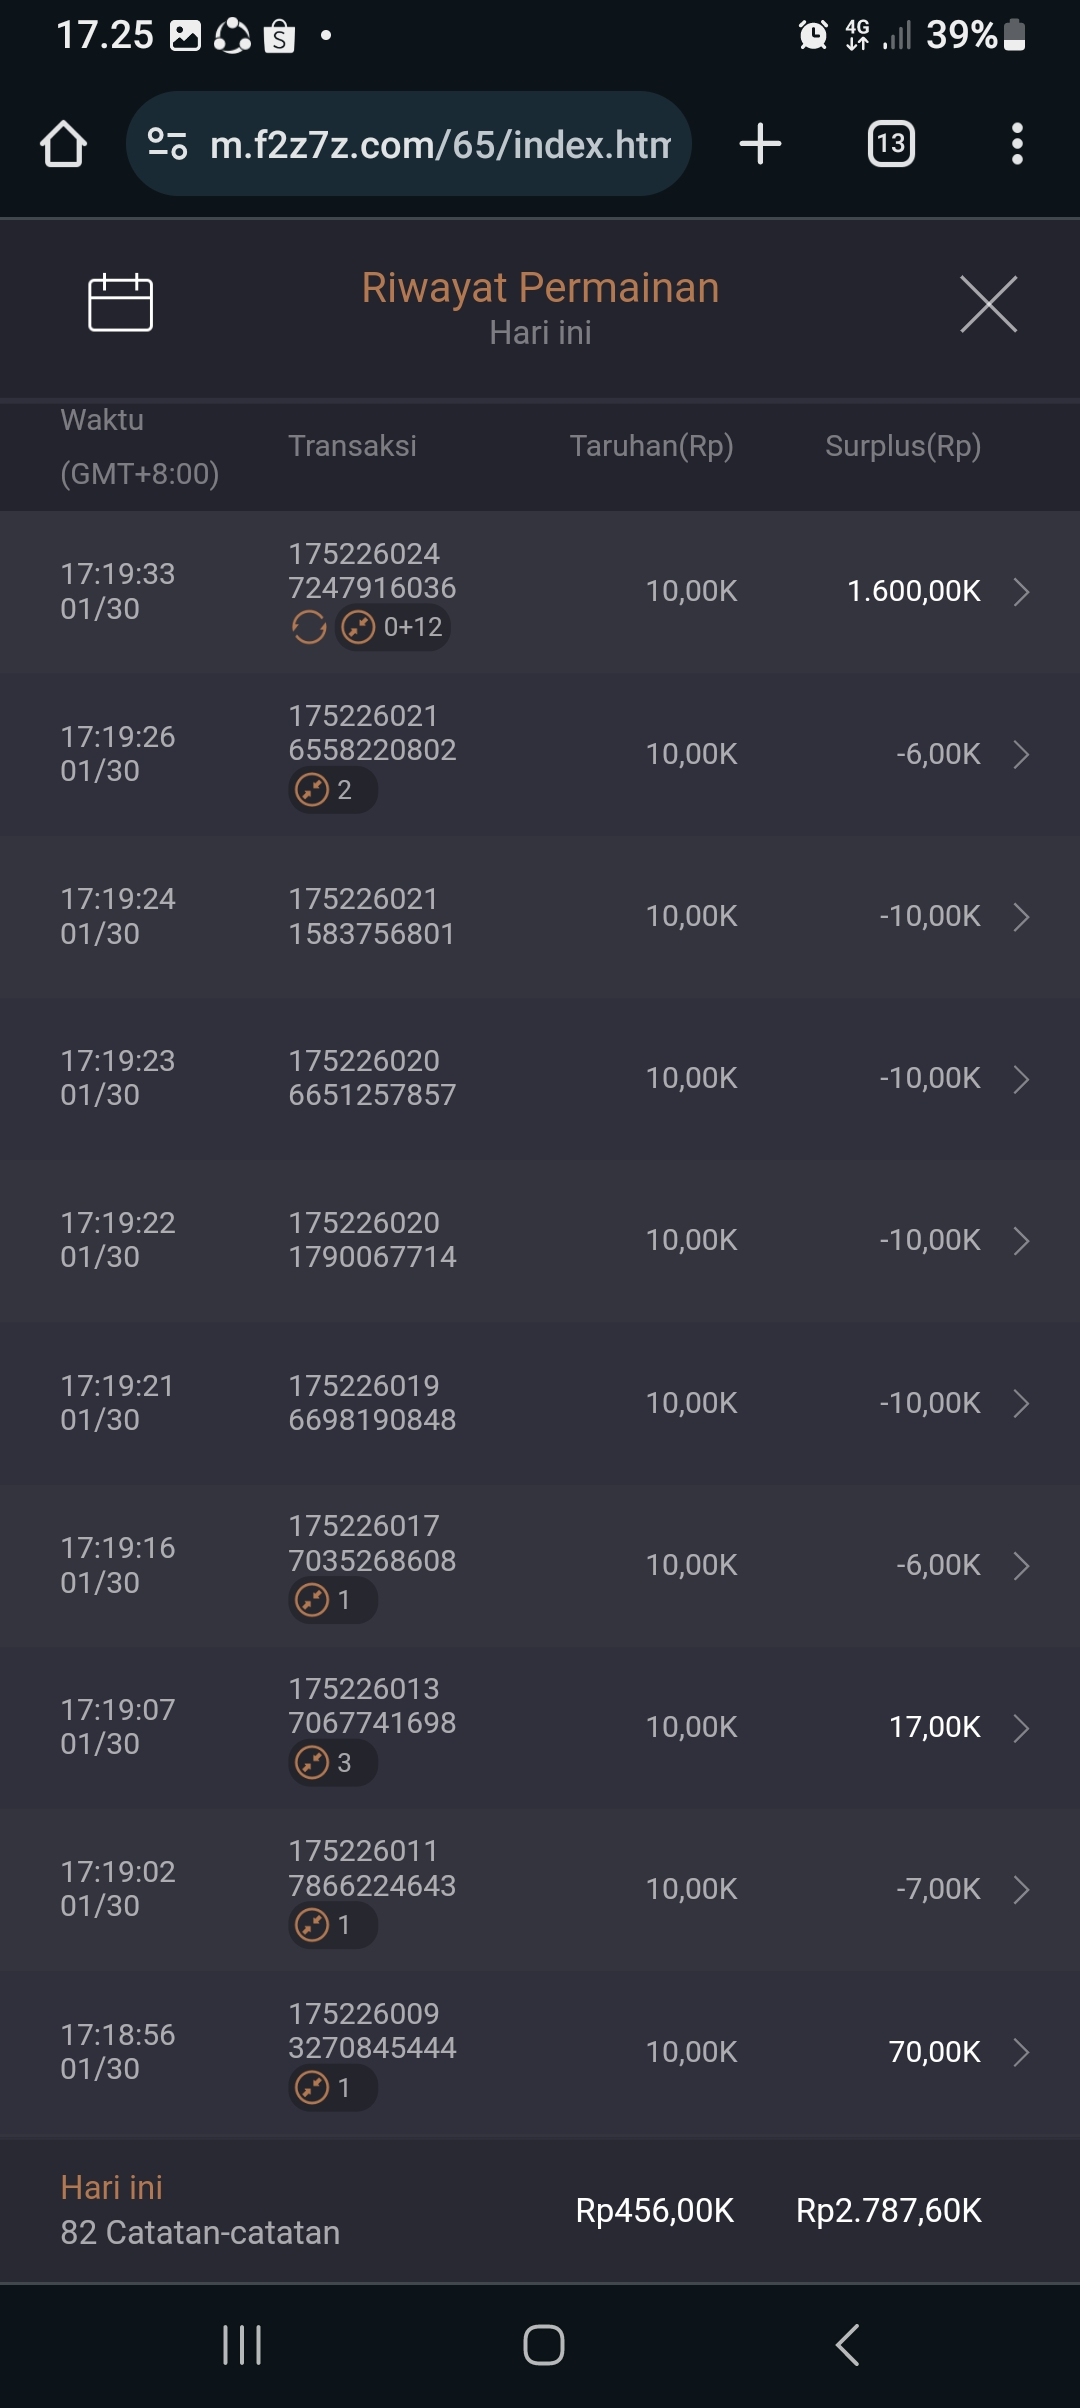Open the browser three-dot menu
The width and height of the screenshot is (1080, 2408).
point(1016,144)
